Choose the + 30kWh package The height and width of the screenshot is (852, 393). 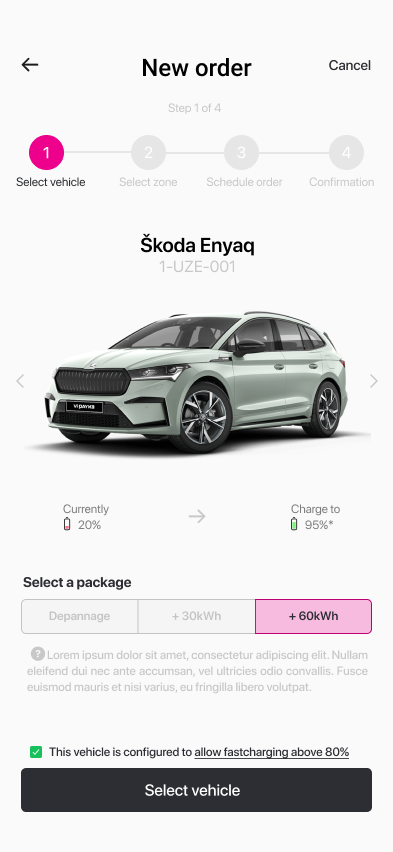(x=196, y=616)
